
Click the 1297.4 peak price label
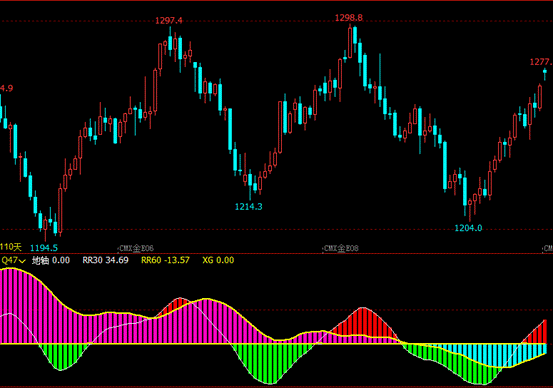pyautogui.click(x=169, y=21)
